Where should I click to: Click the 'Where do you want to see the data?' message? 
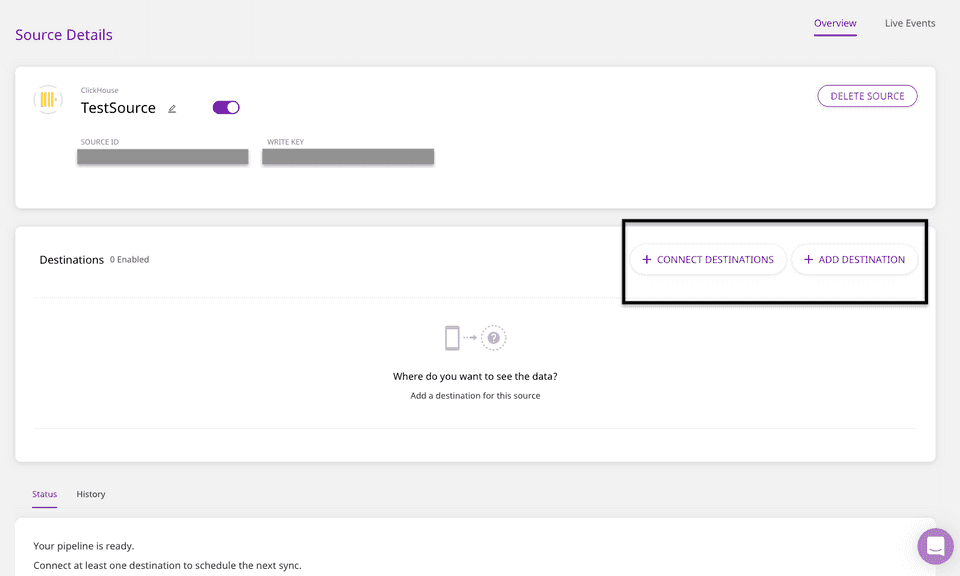tap(475, 377)
